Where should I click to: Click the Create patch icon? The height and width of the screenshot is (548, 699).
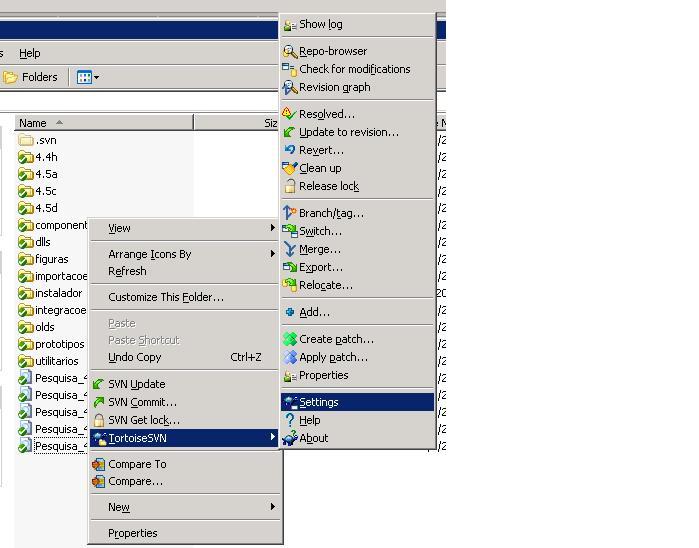pyautogui.click(x=290, y=339)
